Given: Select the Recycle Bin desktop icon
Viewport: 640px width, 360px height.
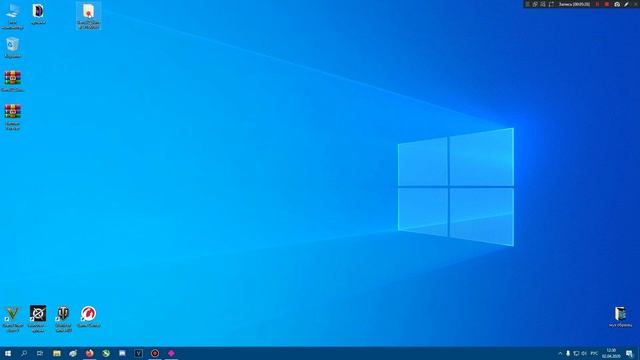Looking at the screenshot, I should point(13,48).
